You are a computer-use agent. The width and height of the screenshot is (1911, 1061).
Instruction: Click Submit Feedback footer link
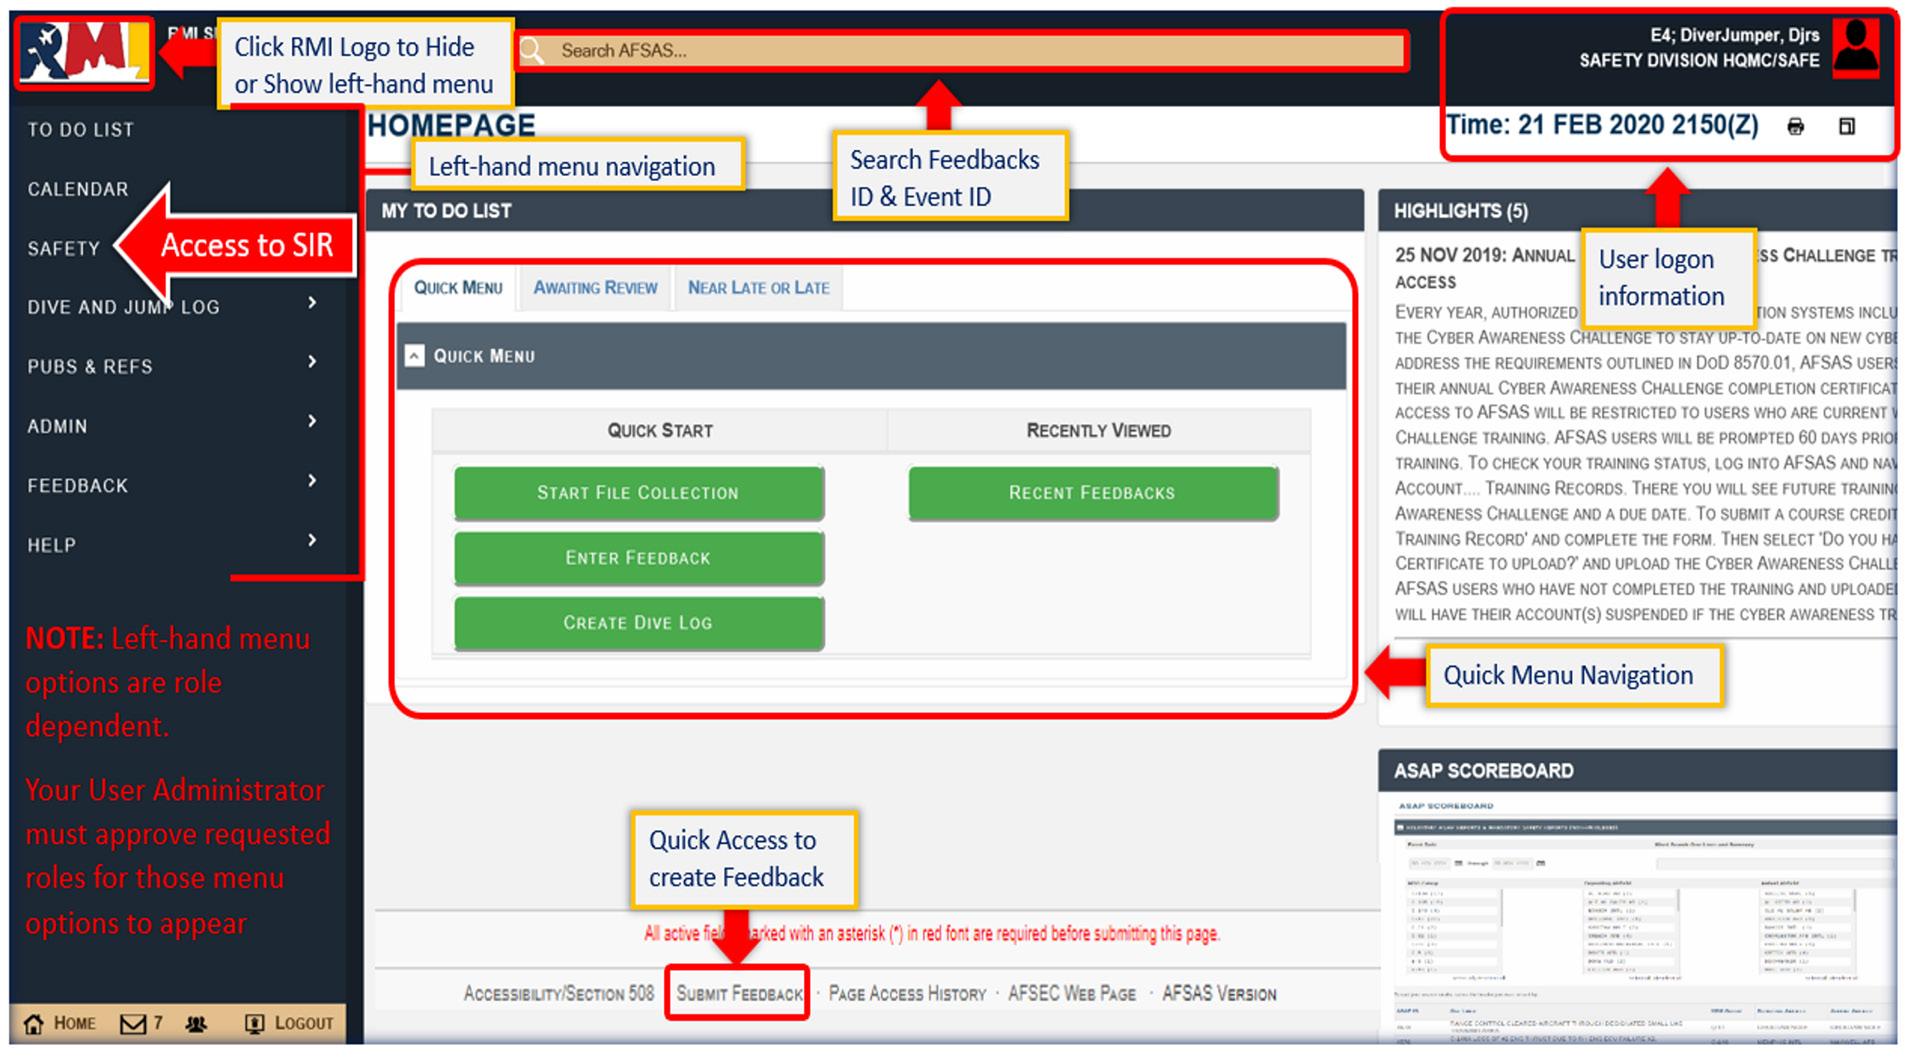[x=739, y=994]
